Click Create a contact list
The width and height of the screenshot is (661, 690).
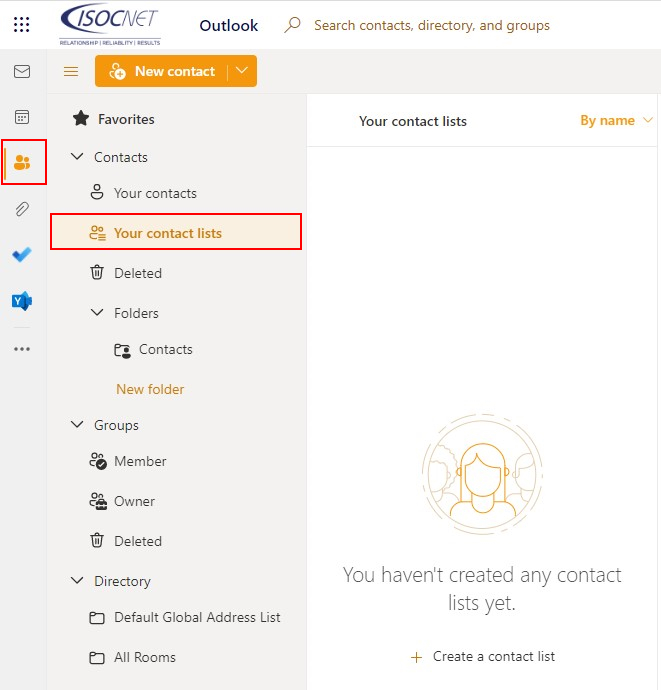483,657
